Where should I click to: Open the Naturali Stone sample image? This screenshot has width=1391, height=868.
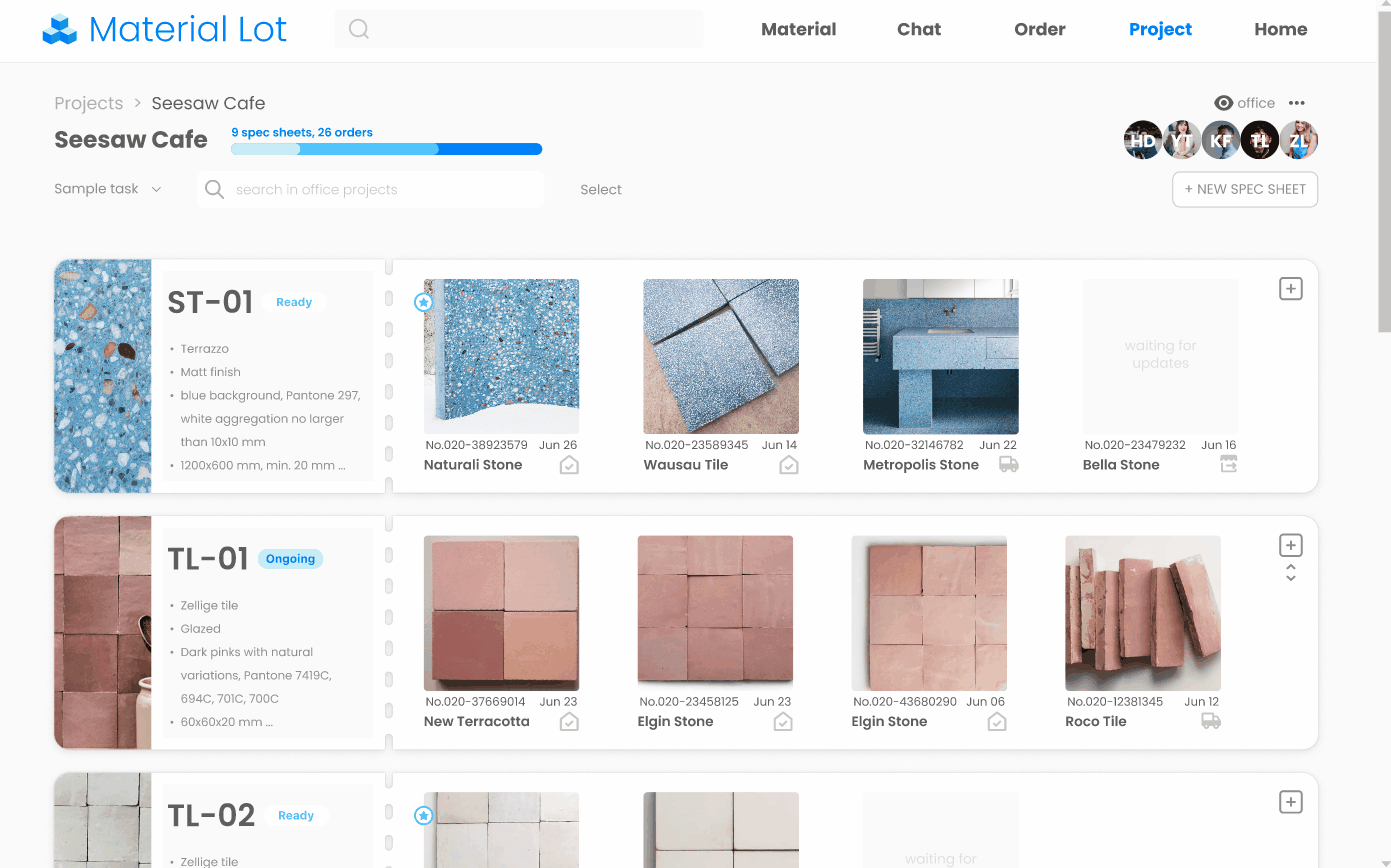[x=502, y=356]
